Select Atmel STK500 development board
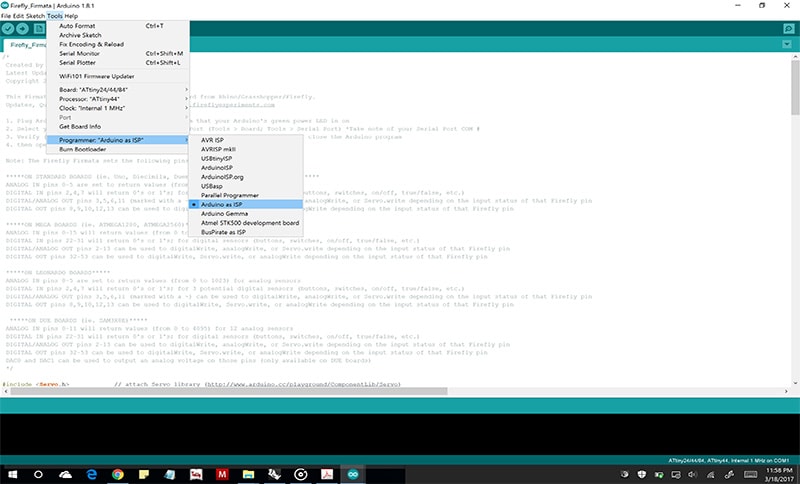The image size is (800, 484). coord(246,223)
